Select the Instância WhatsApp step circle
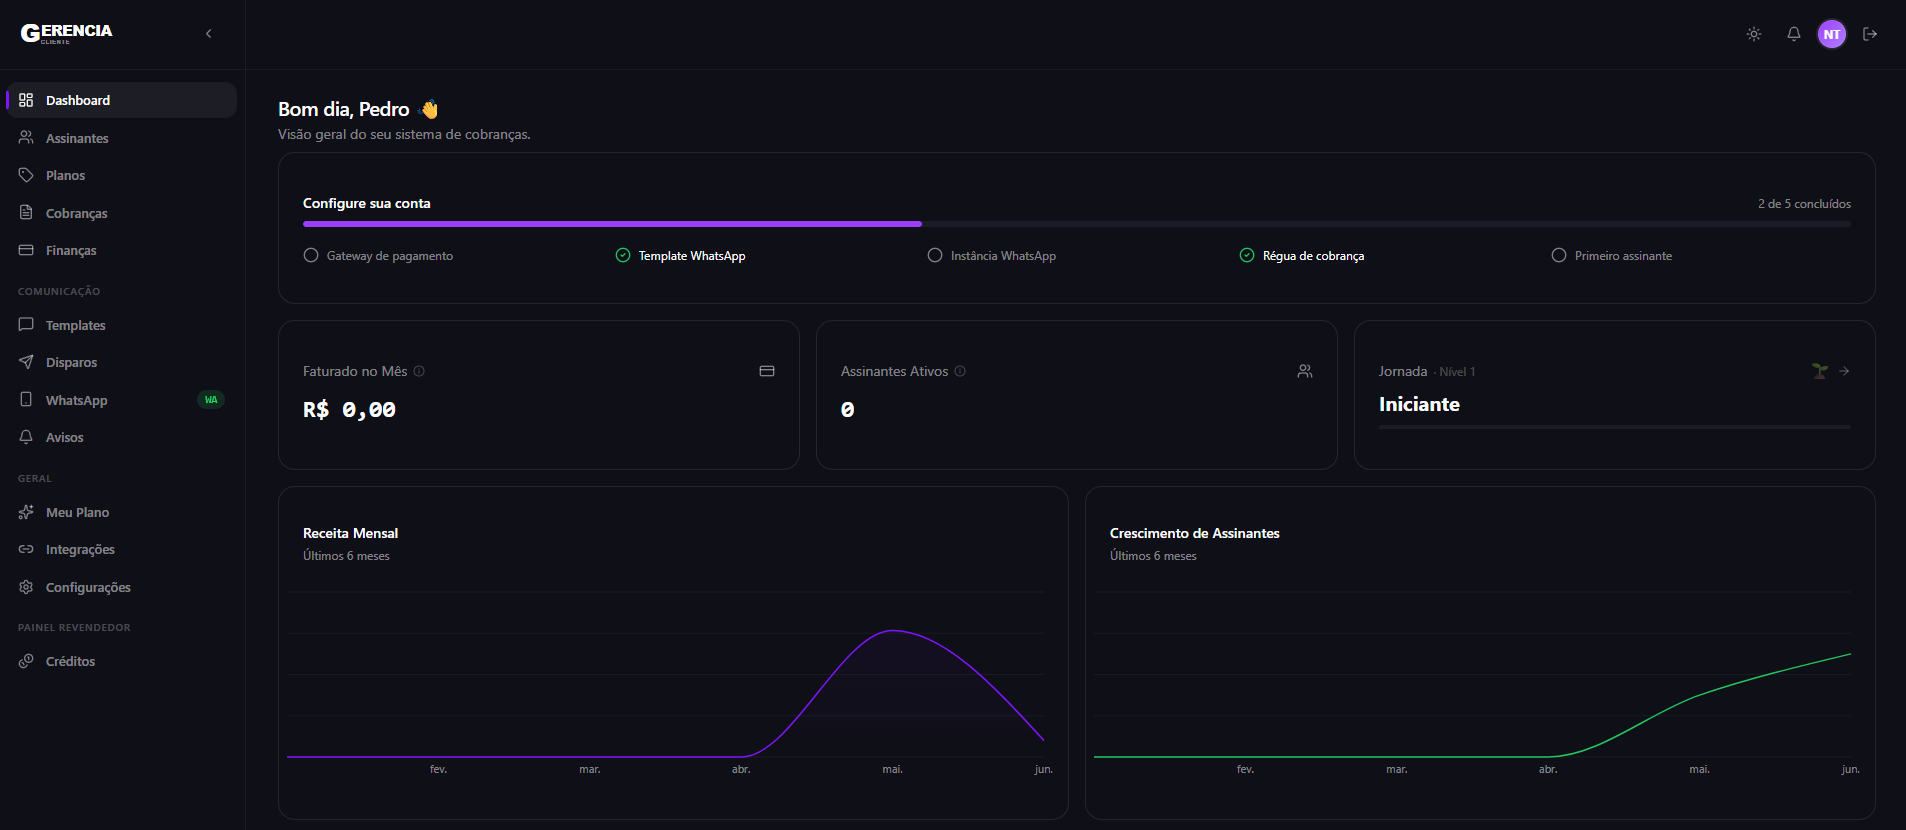The width and height of the screenshot is (1906, 830). pos(935,255)
